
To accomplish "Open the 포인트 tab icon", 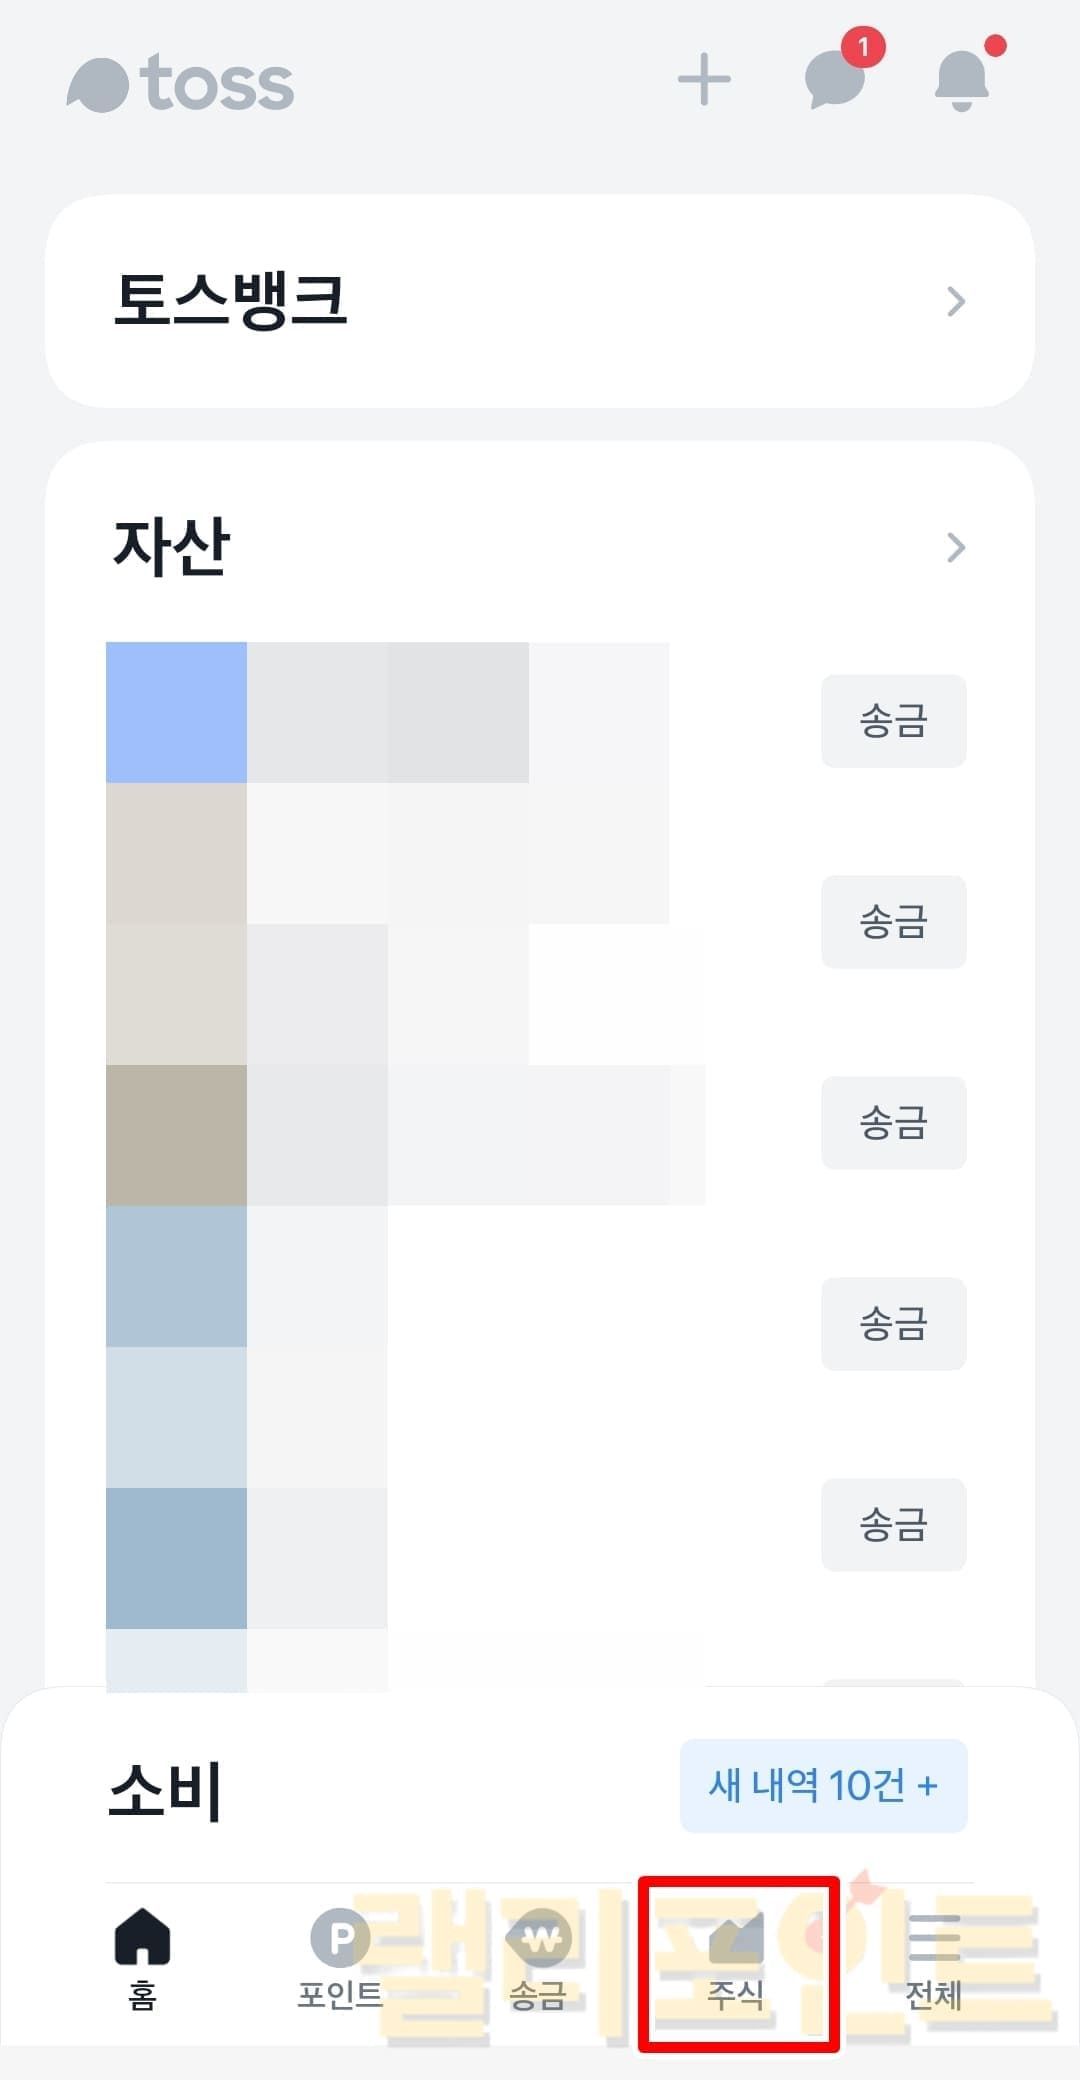I will (340, 1958).
